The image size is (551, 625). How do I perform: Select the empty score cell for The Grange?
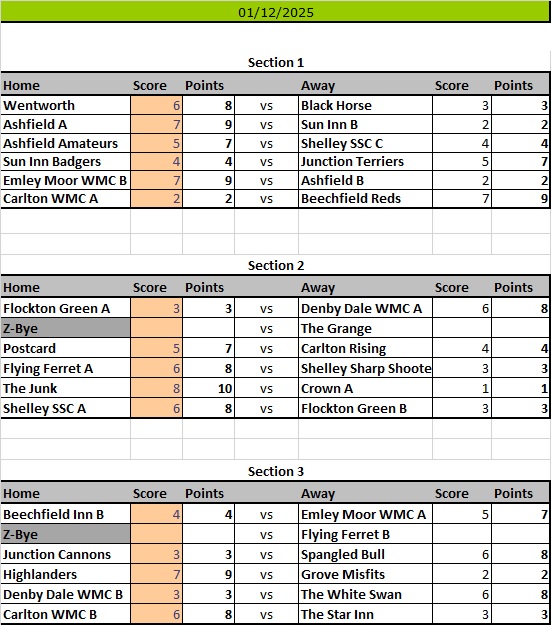[462, 328]
